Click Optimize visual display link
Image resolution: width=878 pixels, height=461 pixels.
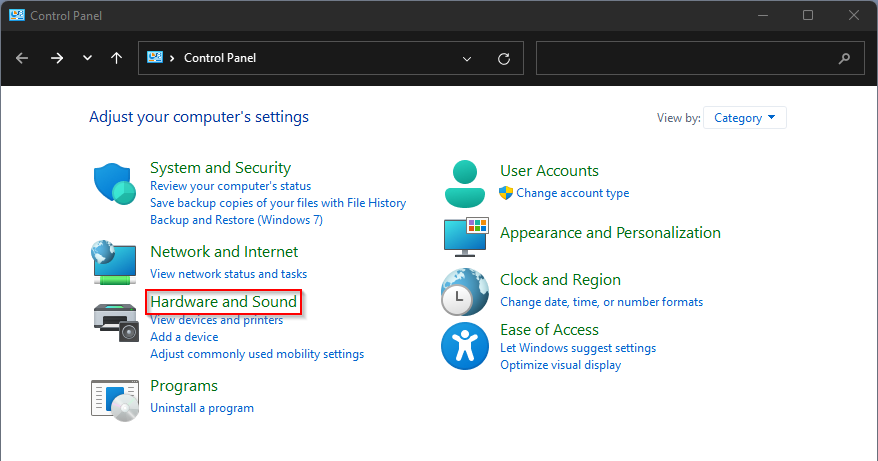tap(561, 365)
